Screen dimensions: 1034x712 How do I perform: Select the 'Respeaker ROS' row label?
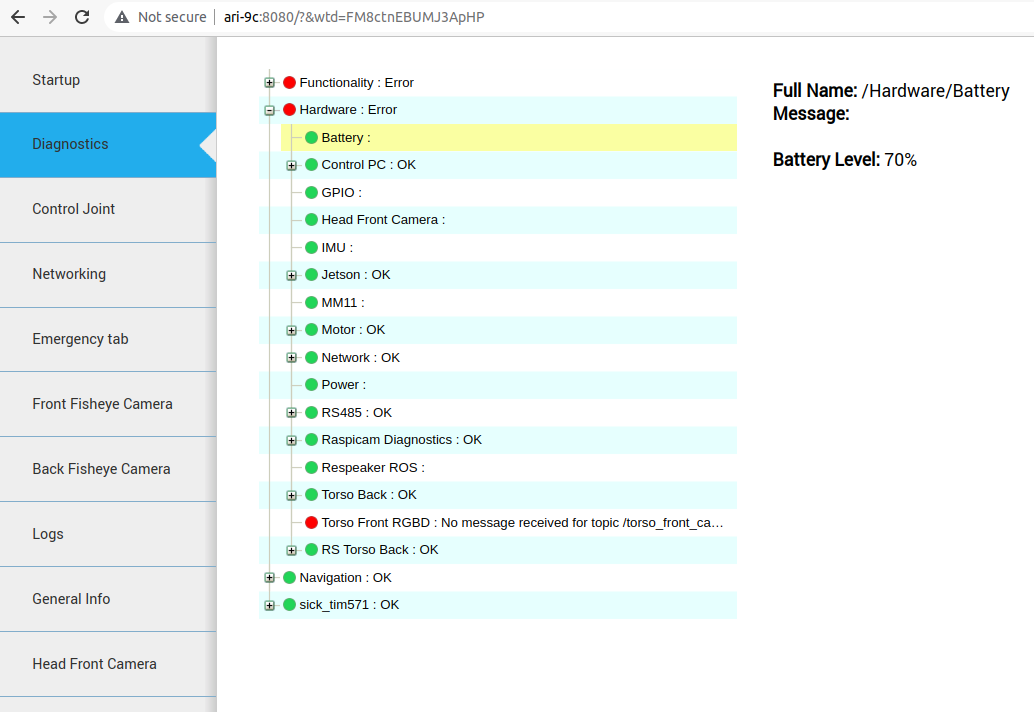point(373,467)
